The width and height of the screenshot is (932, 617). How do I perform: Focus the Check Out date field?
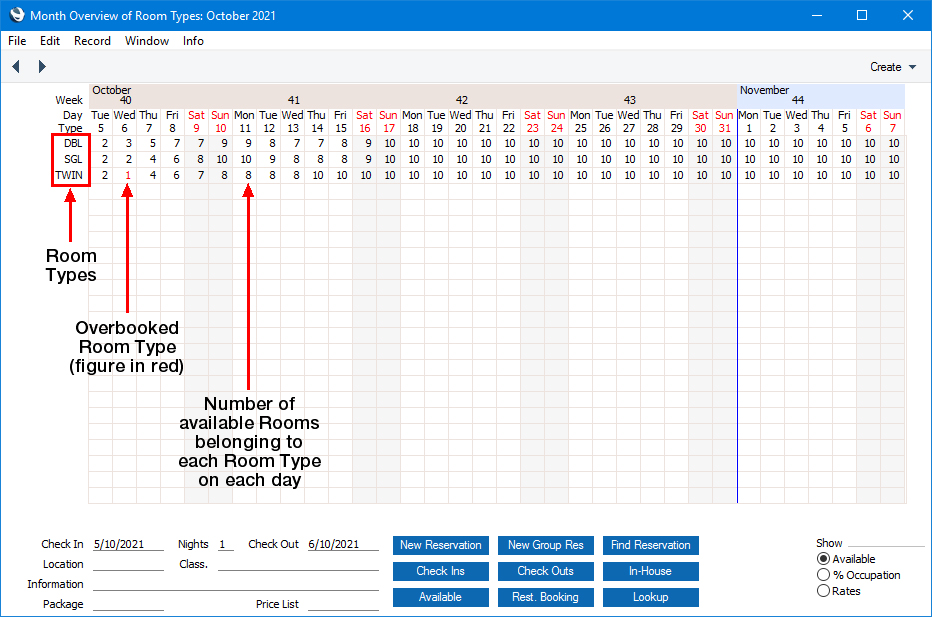[343, 544]
